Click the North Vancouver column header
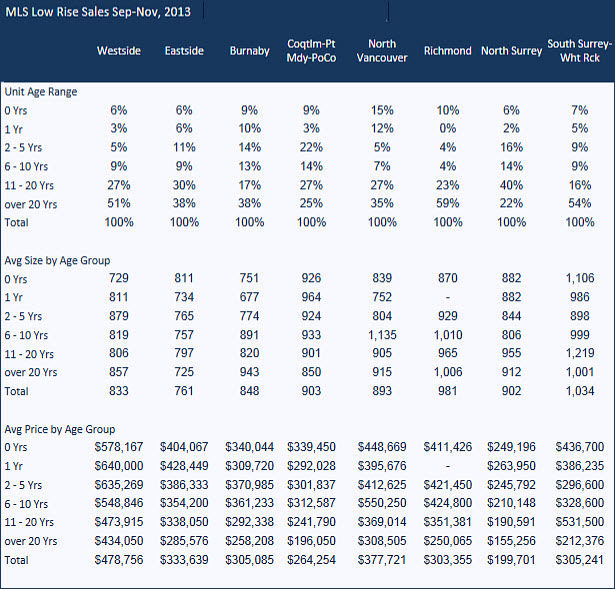The image size is (615, 589). point(382,51)
